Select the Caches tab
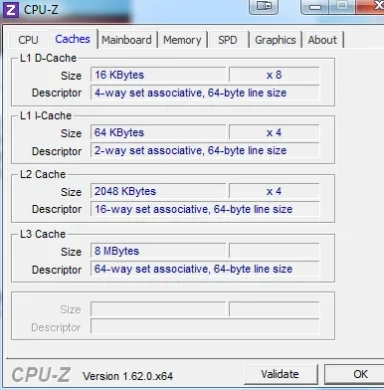Viewport: 384px width, 390px height. click(73, 39)
